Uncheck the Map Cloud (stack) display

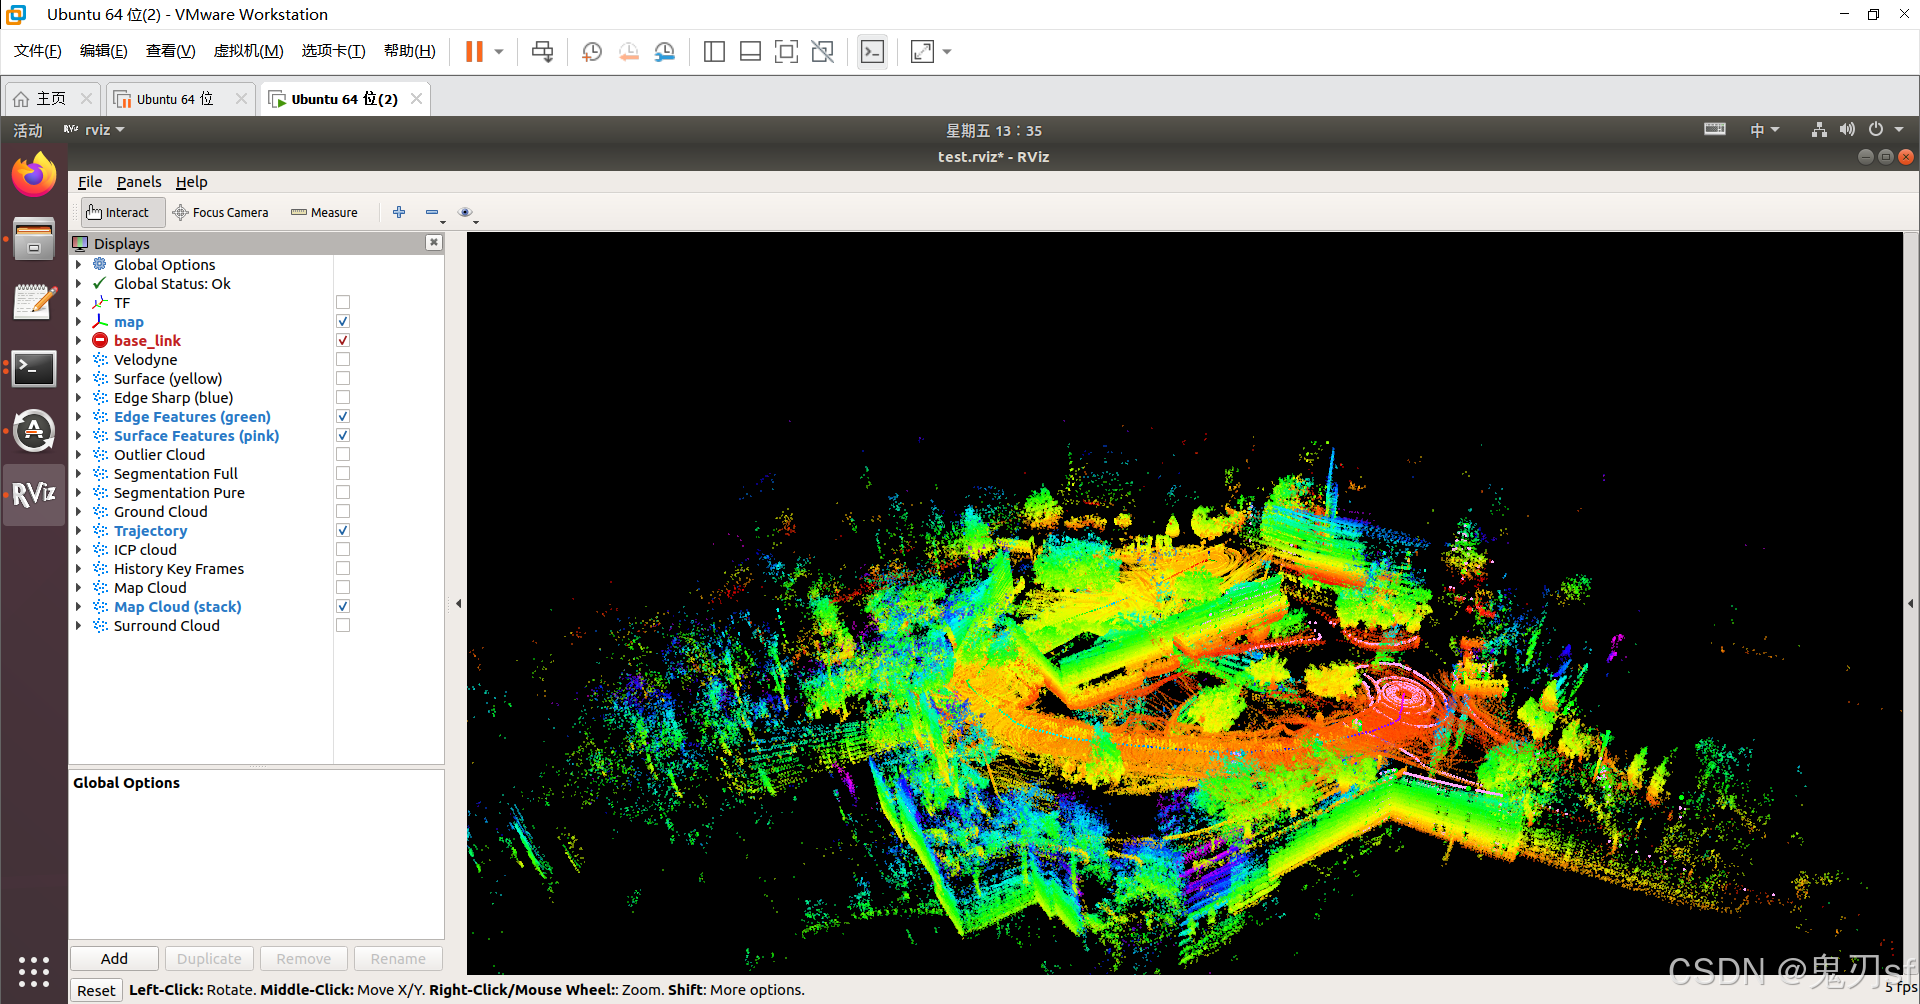(342, 606)
